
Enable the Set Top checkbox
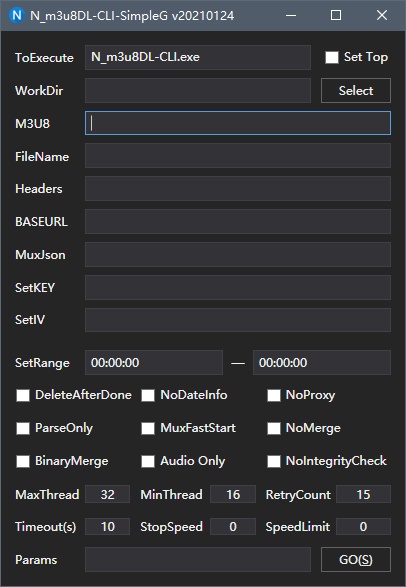coord(332,57)
